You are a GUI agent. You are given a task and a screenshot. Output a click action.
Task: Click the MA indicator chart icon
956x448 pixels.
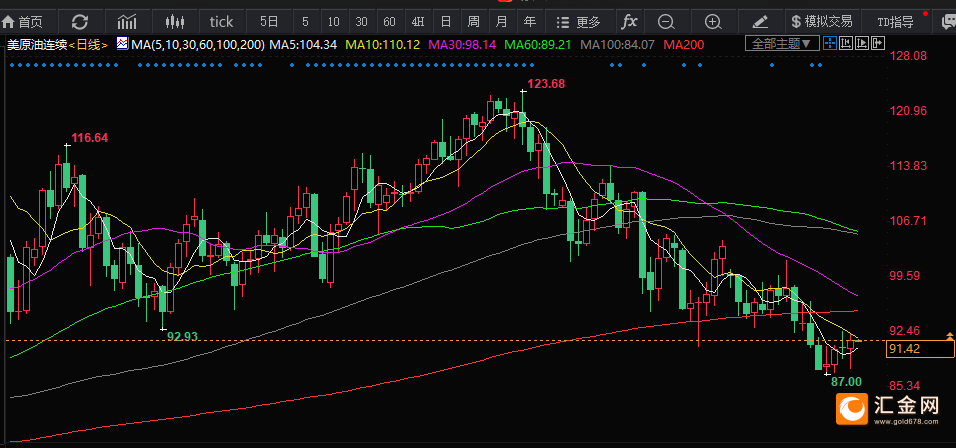tap(123, 44)
